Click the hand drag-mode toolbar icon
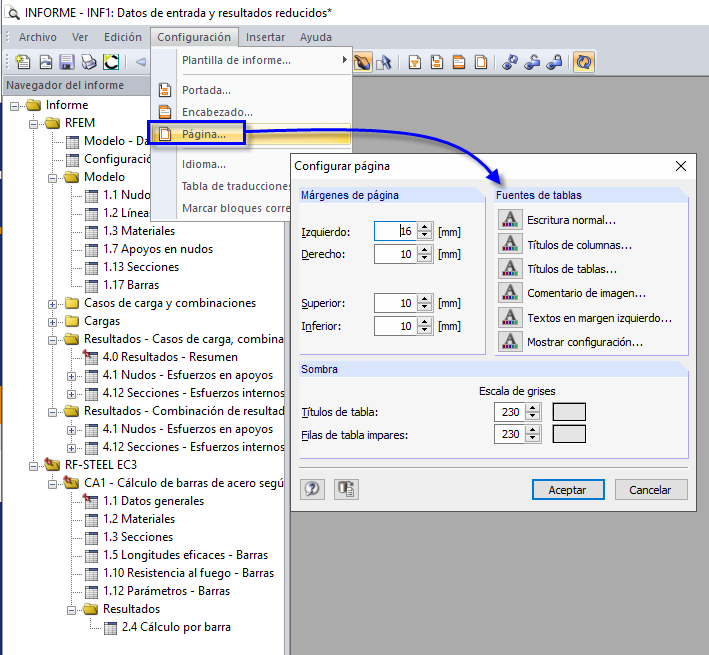Viewport: 709px width, 655px height. click(362, 62)
